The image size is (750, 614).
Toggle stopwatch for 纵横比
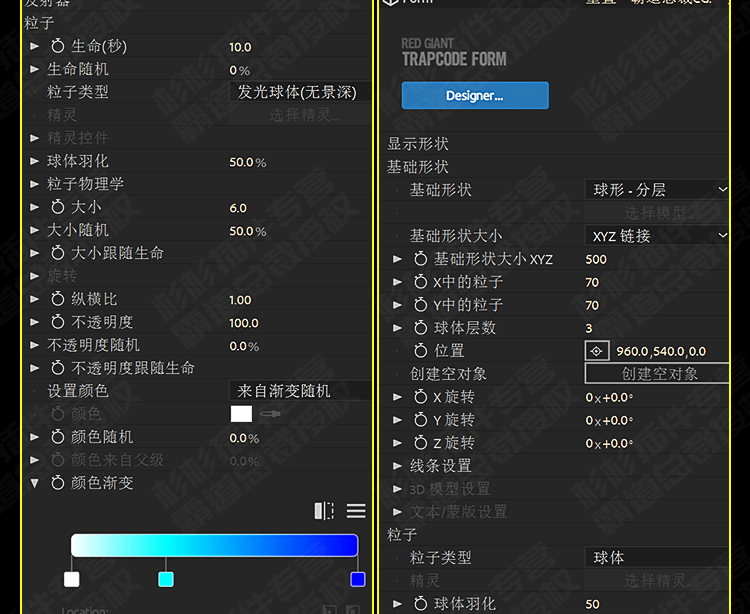point(58,299)
